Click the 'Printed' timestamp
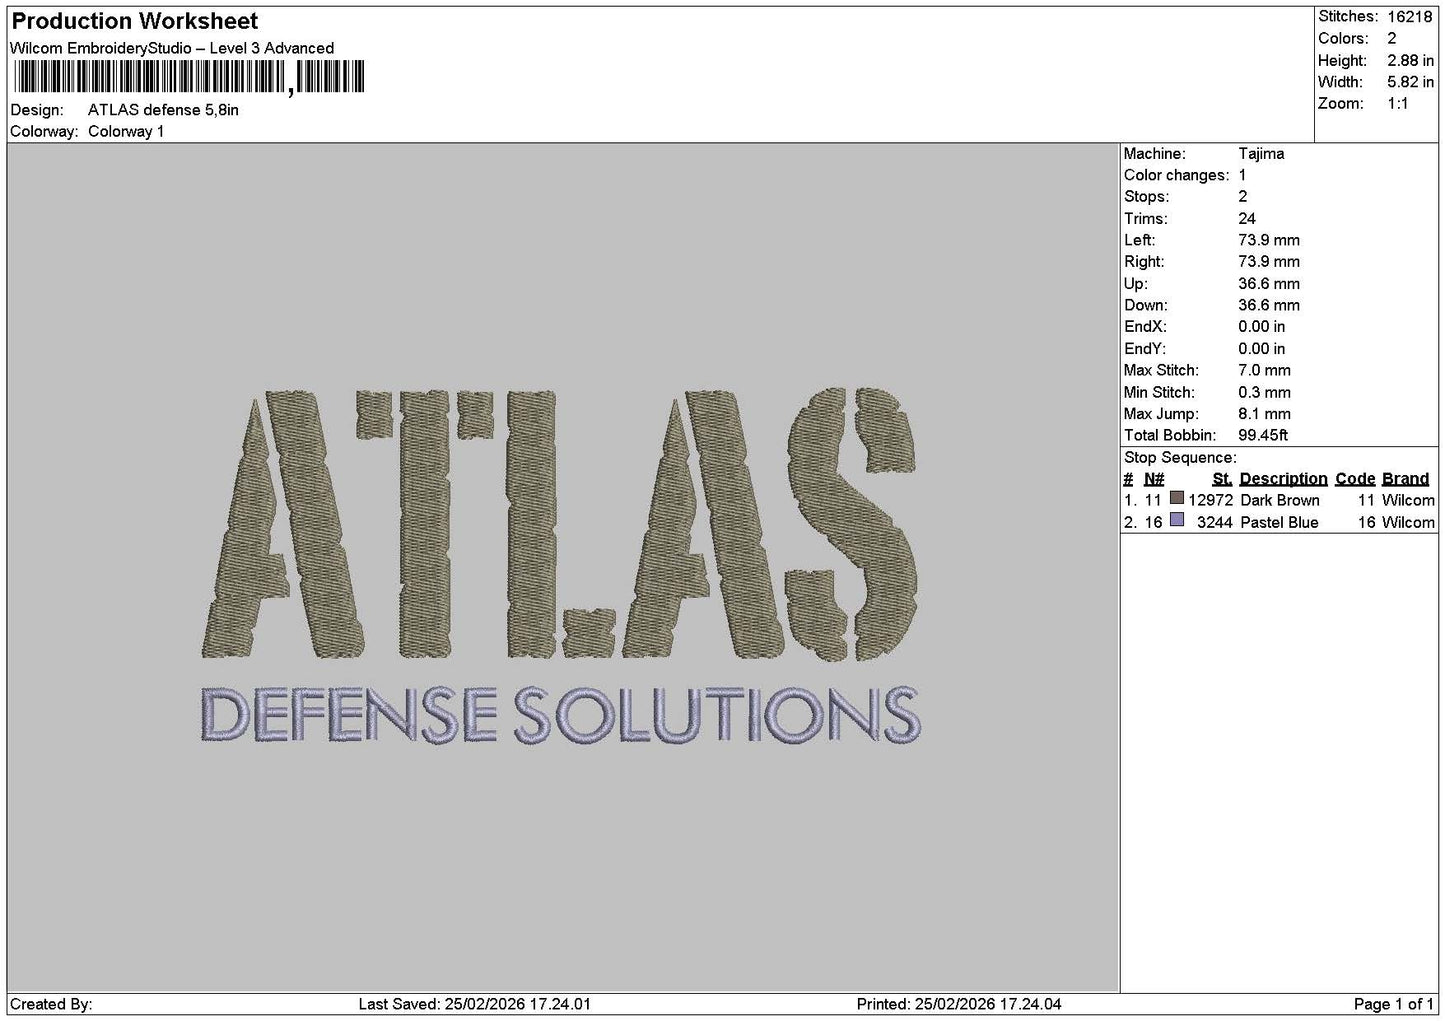The image size is (1445, 1021). coord(959,1004)
